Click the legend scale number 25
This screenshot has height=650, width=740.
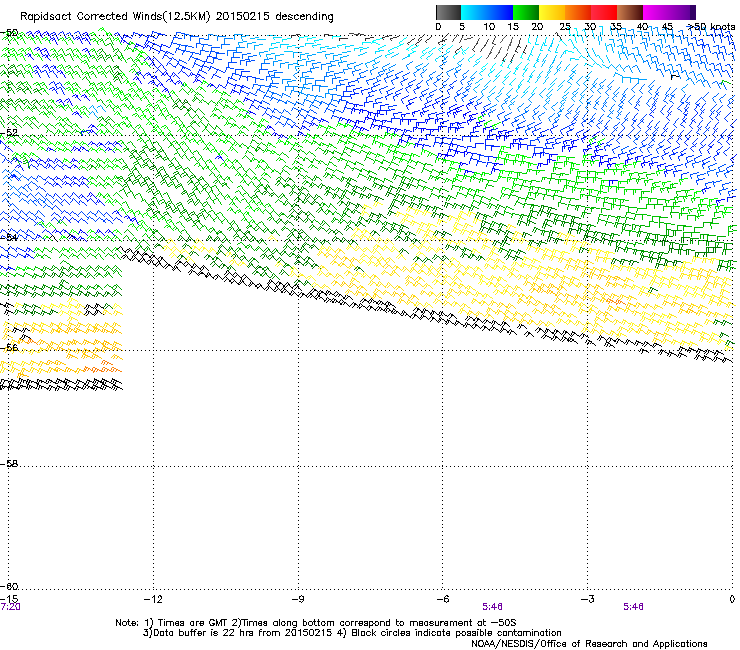coord(564,27)
